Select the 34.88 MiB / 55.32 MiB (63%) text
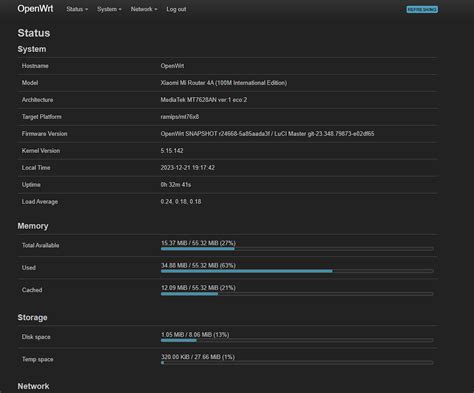 click(198, 265)
